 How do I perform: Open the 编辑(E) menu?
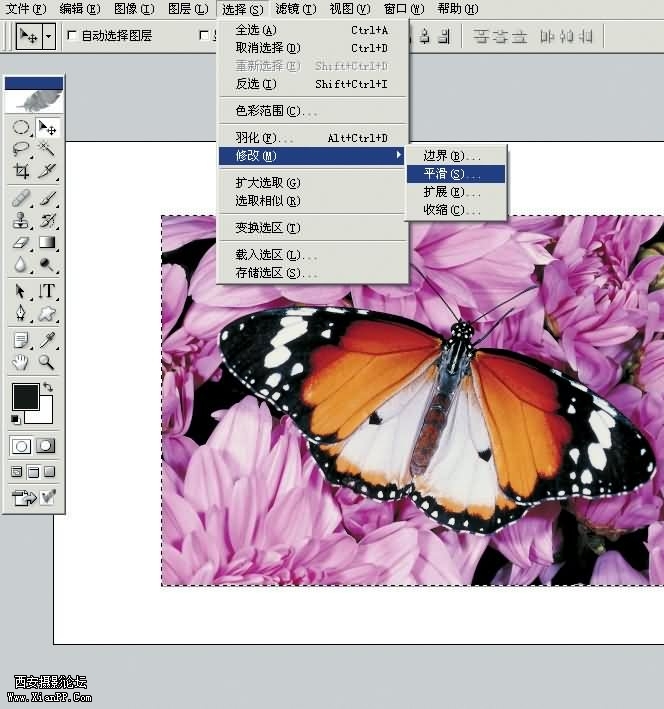pyautogui.click(x=80, y=9)
